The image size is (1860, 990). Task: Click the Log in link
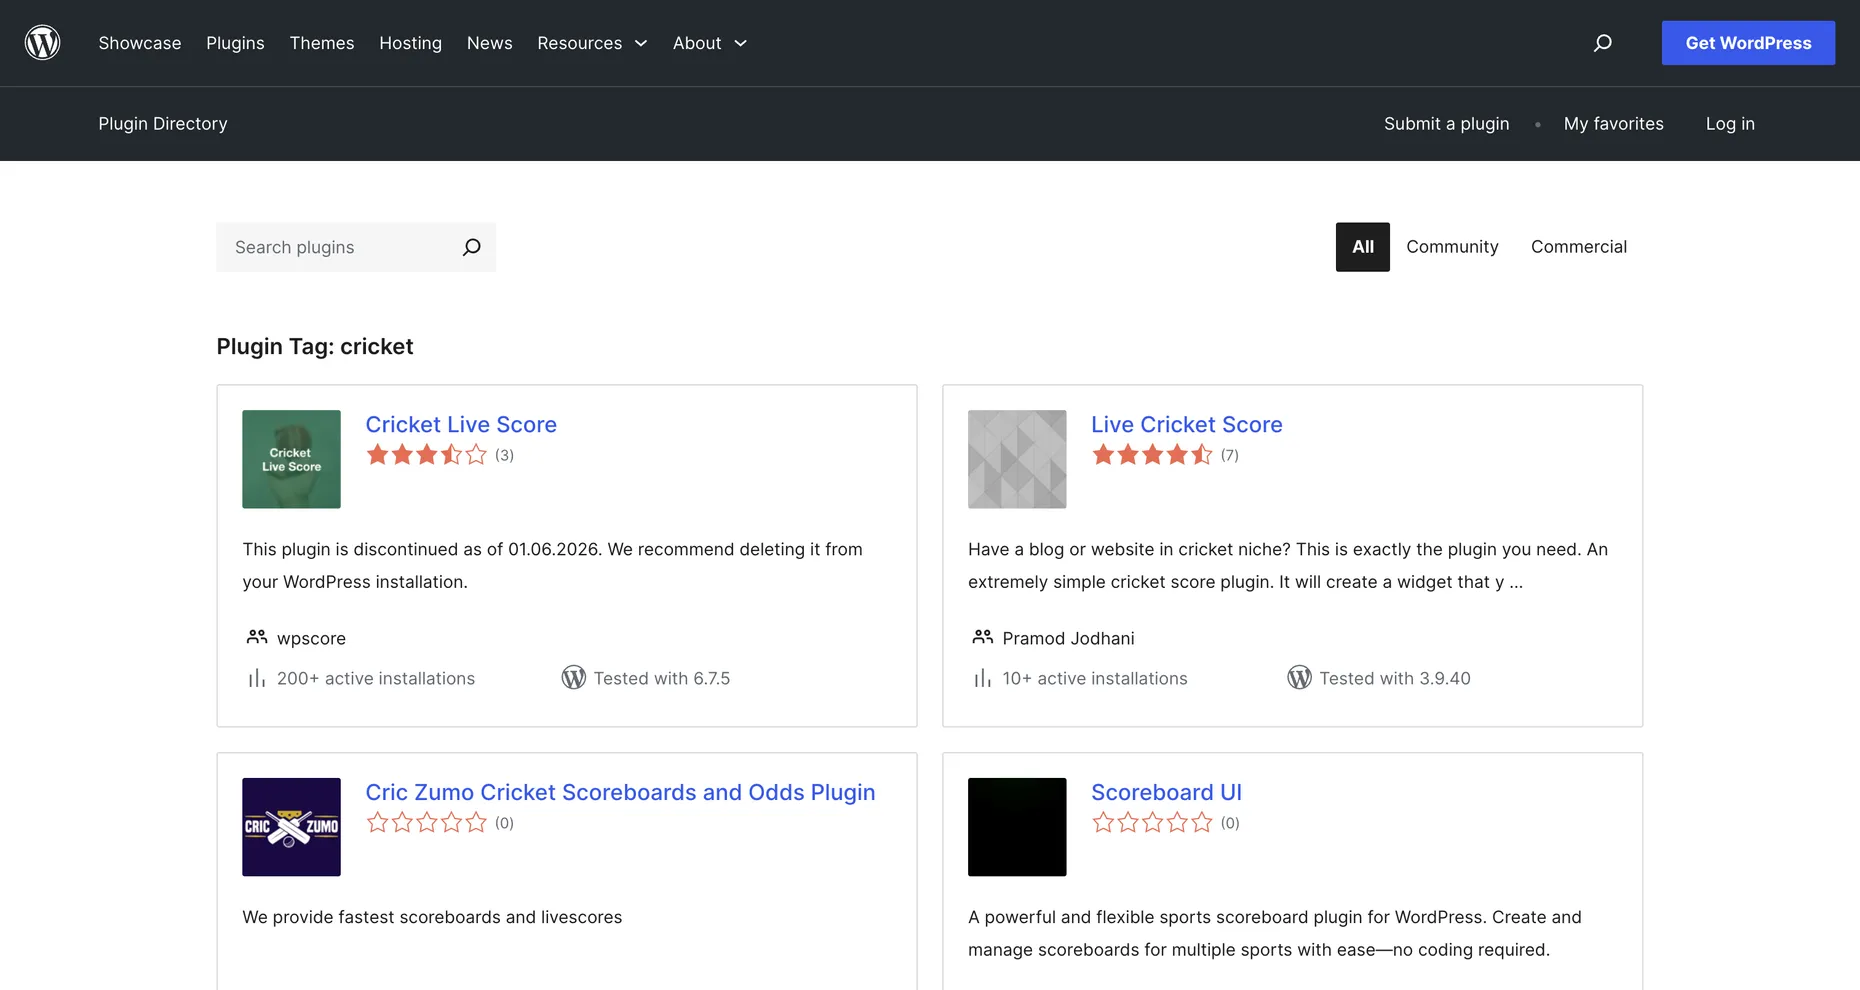pyautogui.click(x=1730, y=124)
